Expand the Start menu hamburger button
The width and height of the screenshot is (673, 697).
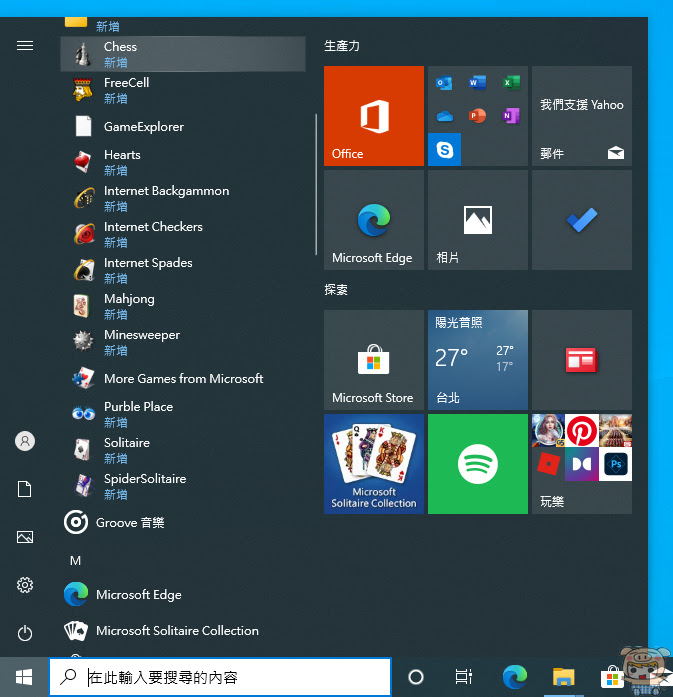(25, 45)
